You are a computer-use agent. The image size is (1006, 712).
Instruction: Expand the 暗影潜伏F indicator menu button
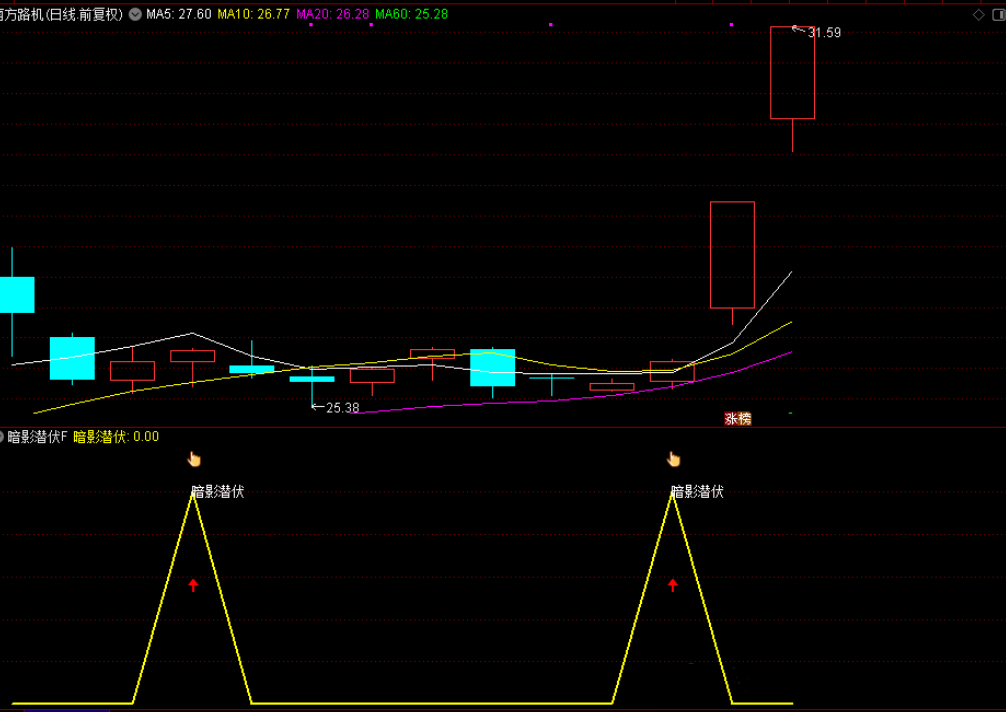[3, 437]
